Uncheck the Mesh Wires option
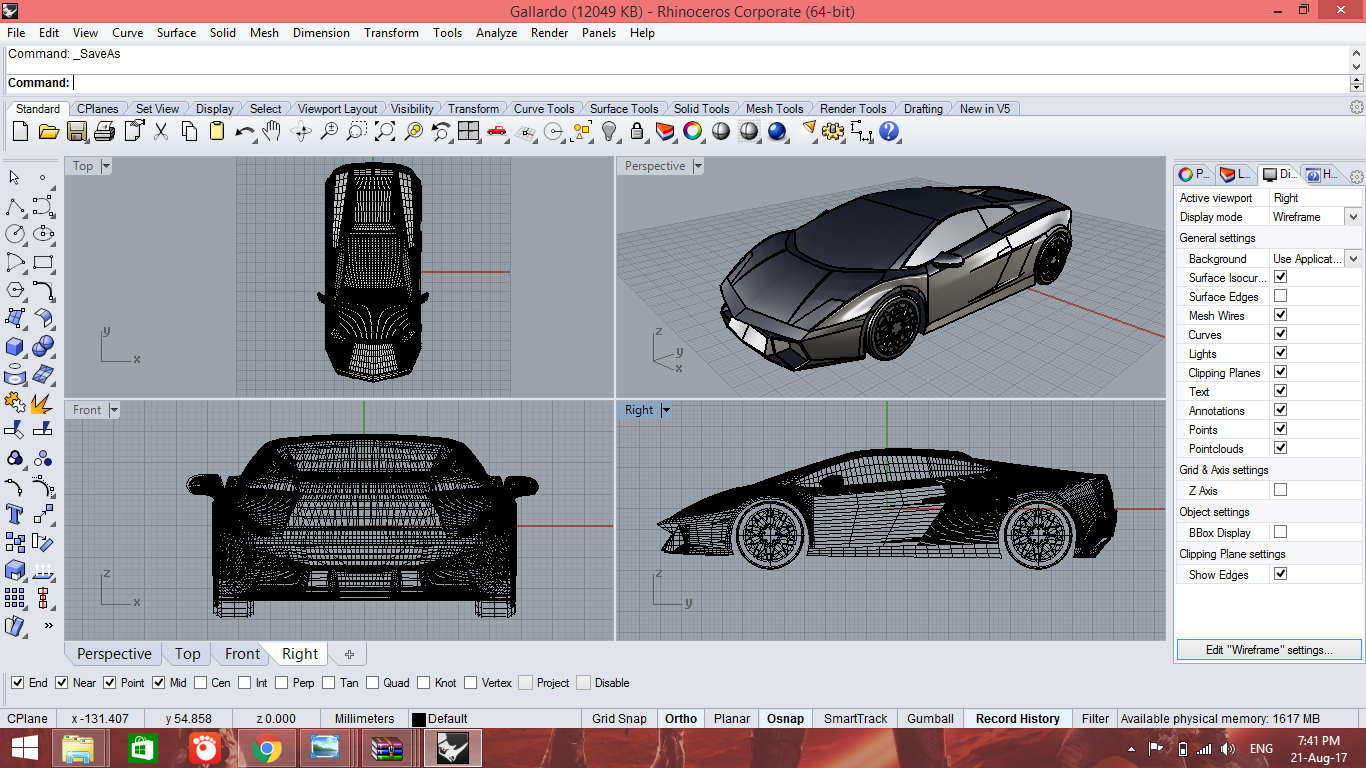 point(1280,316)
